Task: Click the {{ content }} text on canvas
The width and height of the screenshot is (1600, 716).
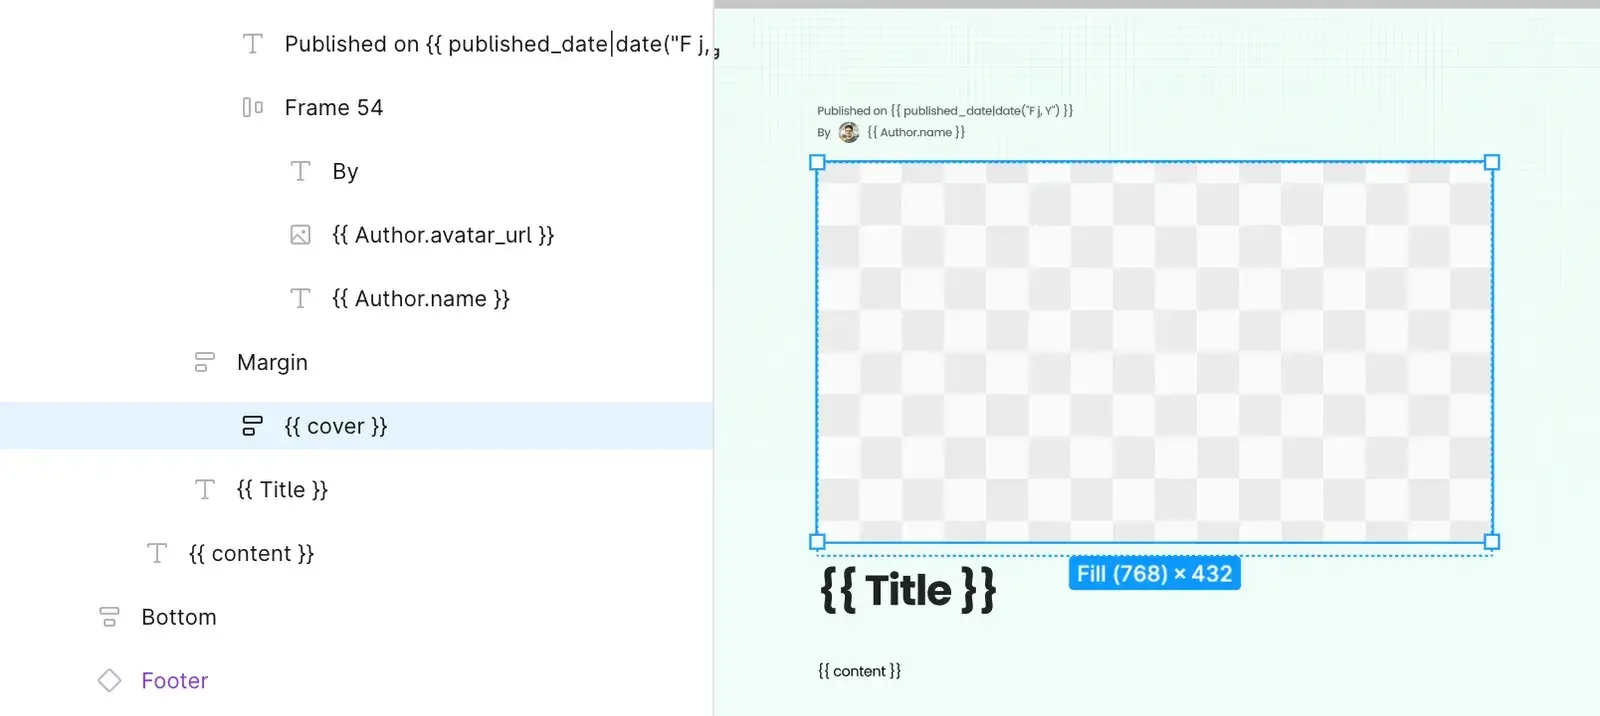Action: pos(859,671)
